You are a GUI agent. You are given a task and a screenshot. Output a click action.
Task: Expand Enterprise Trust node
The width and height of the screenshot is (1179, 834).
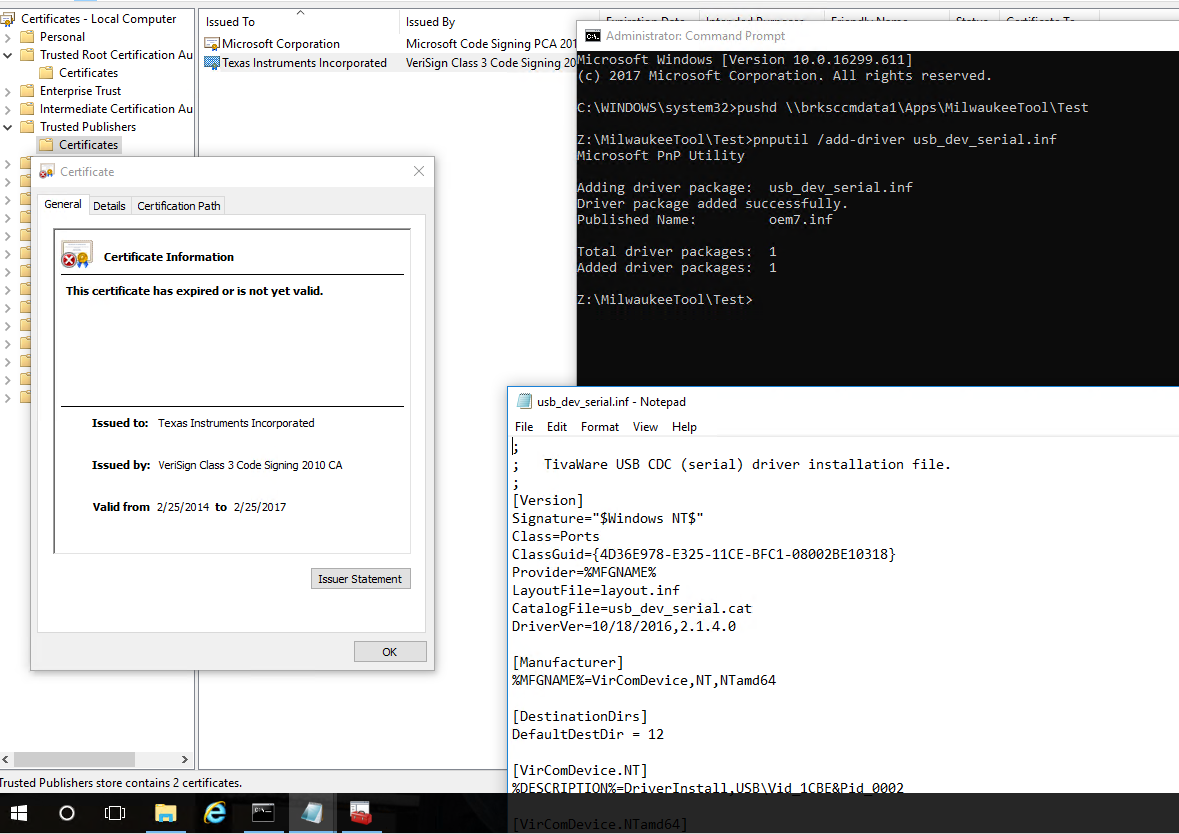point(8,91)
